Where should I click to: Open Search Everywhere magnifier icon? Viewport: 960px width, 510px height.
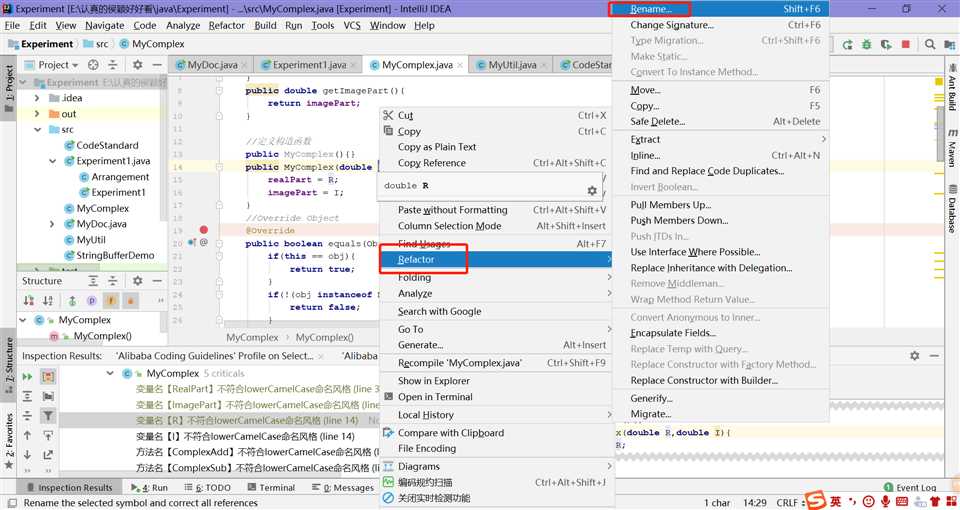(x=930, y=44)
